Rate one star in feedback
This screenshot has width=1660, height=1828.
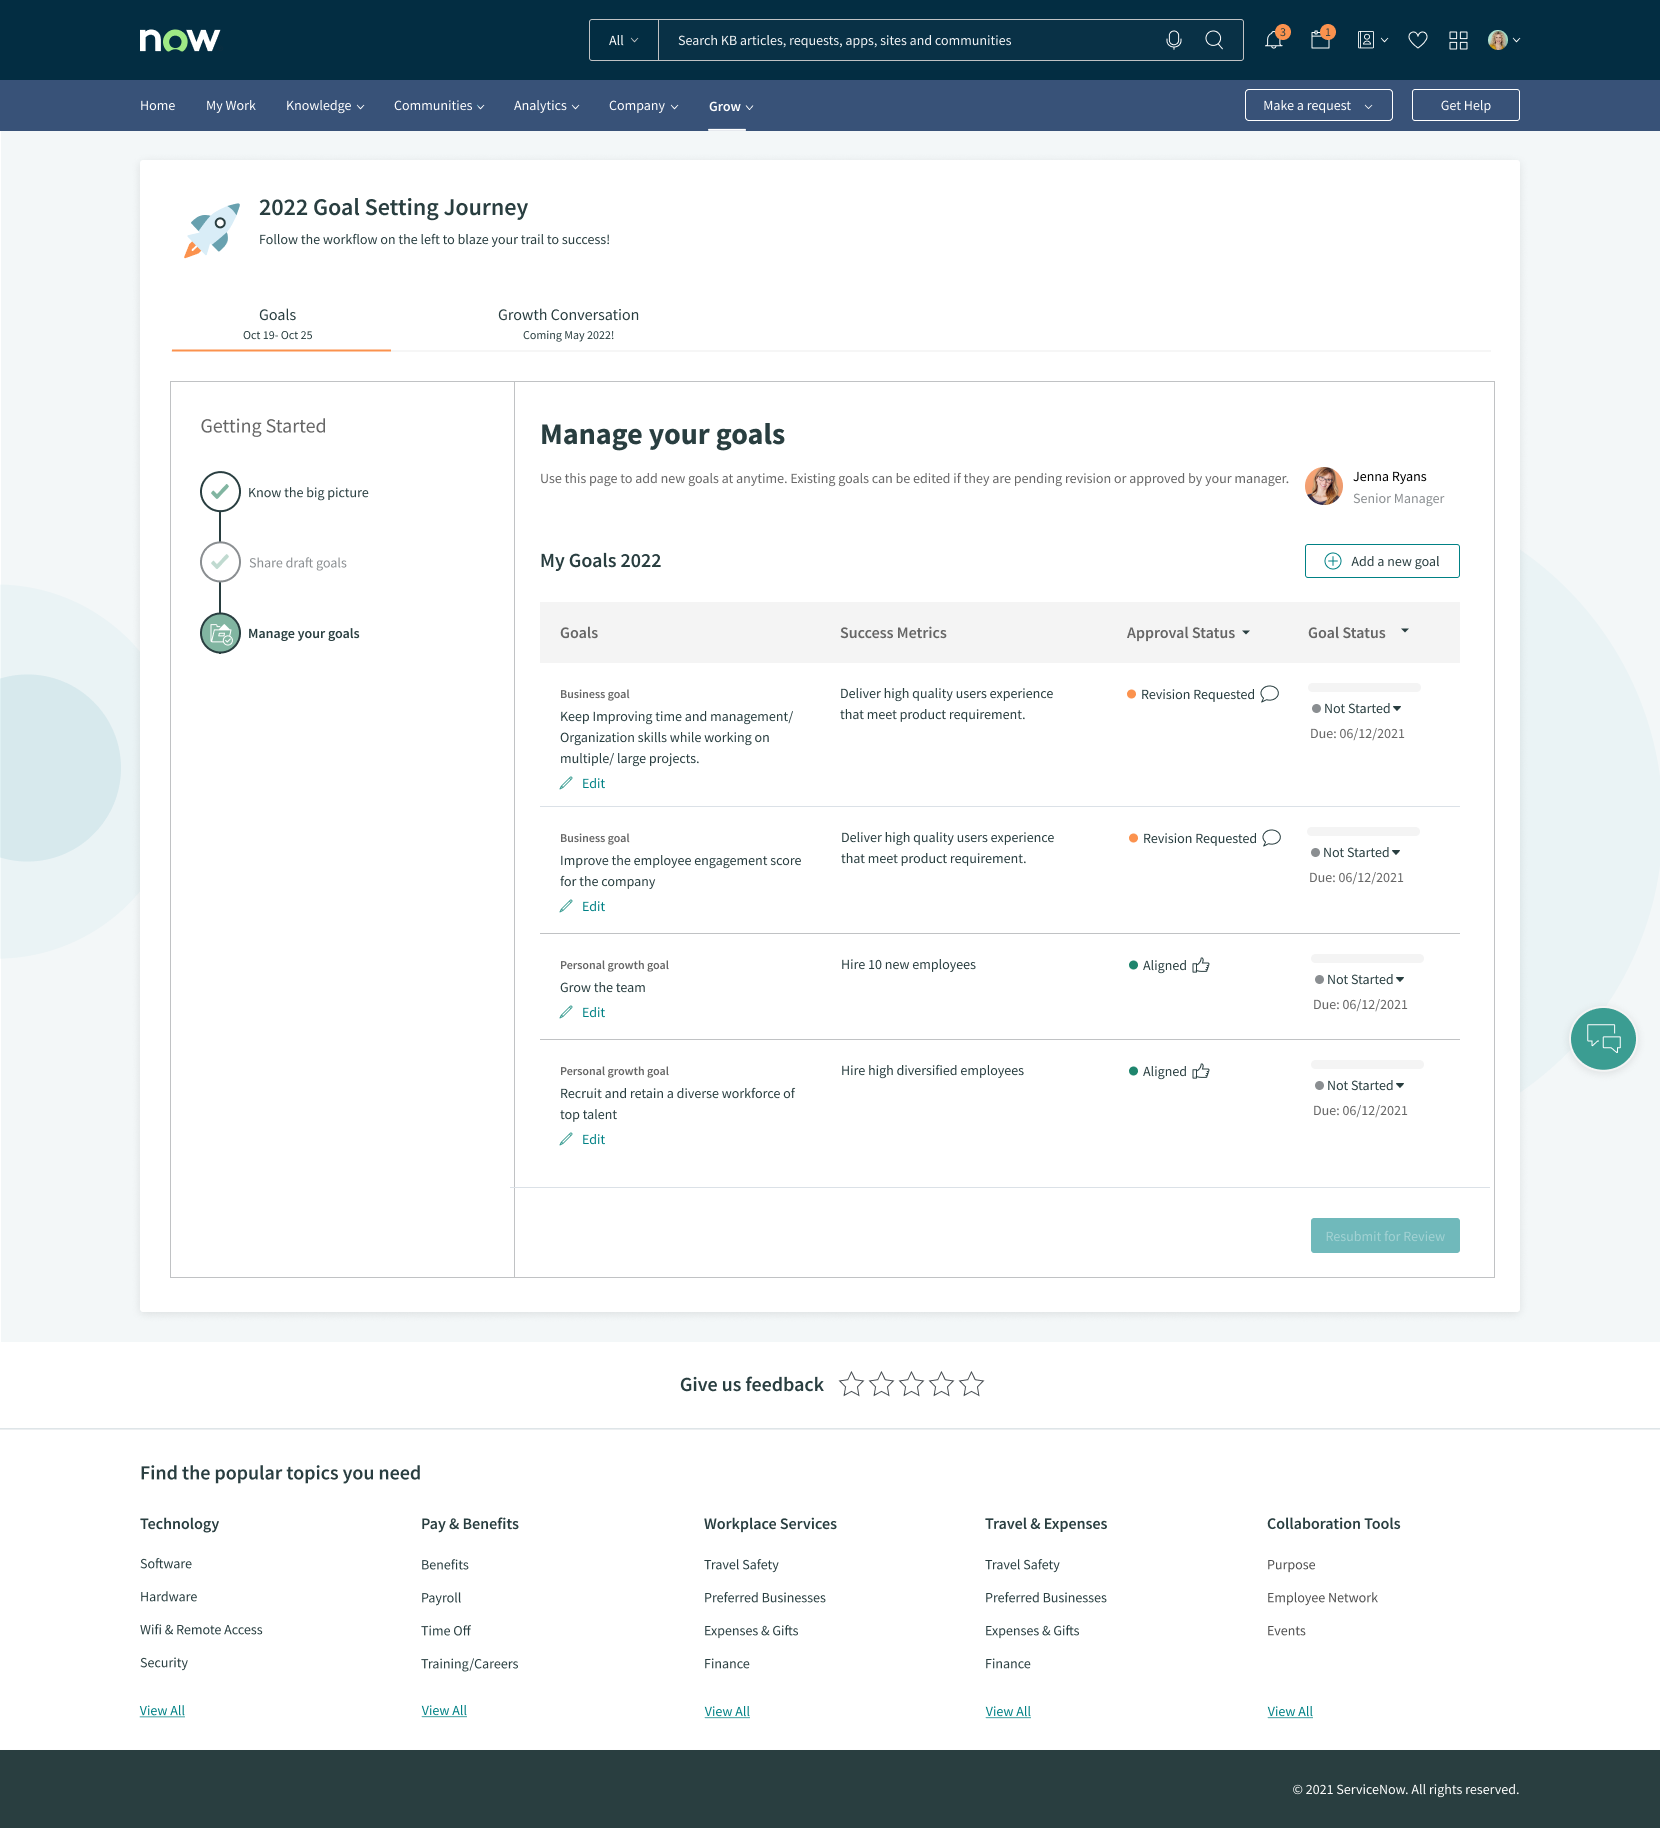[851, 1384]
